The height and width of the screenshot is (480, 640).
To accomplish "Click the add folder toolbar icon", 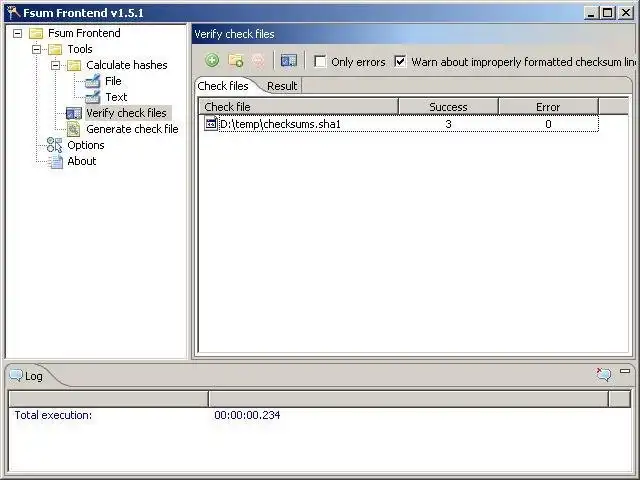I will pyautogui.click(x=236, y=61).
